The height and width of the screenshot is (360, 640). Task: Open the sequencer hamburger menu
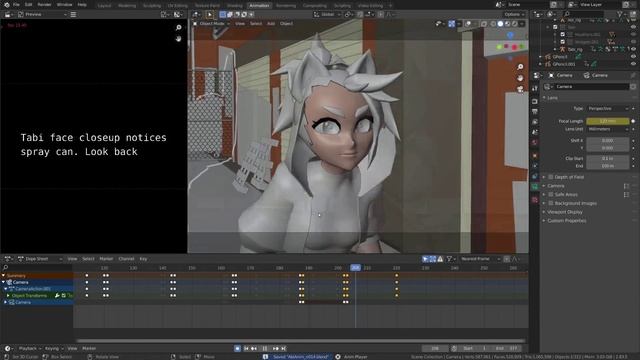coord(73,14)
